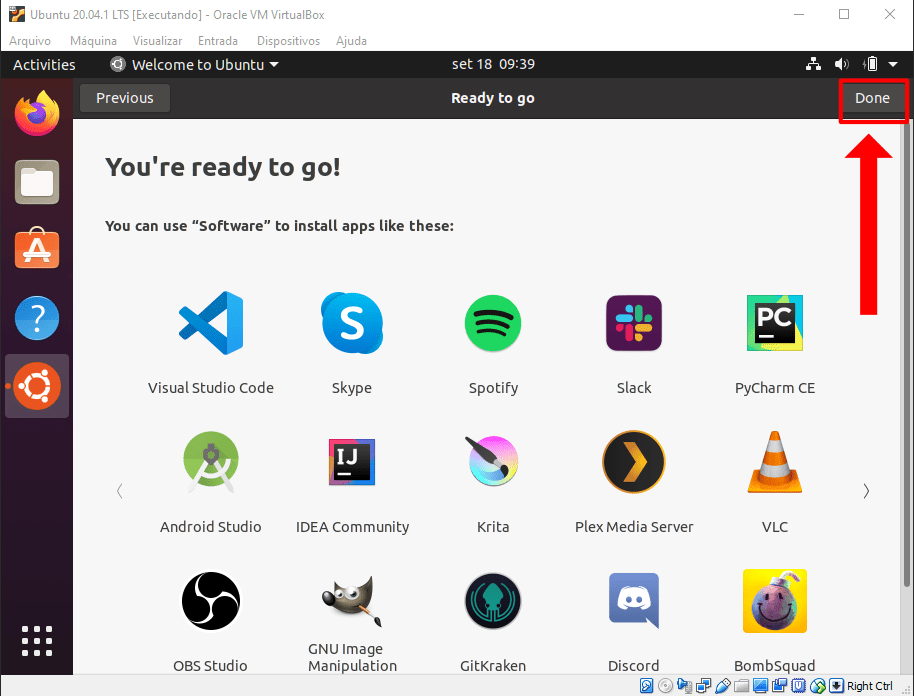Open the Activities overview
The image size is (914, 696).
click(44, 64)
